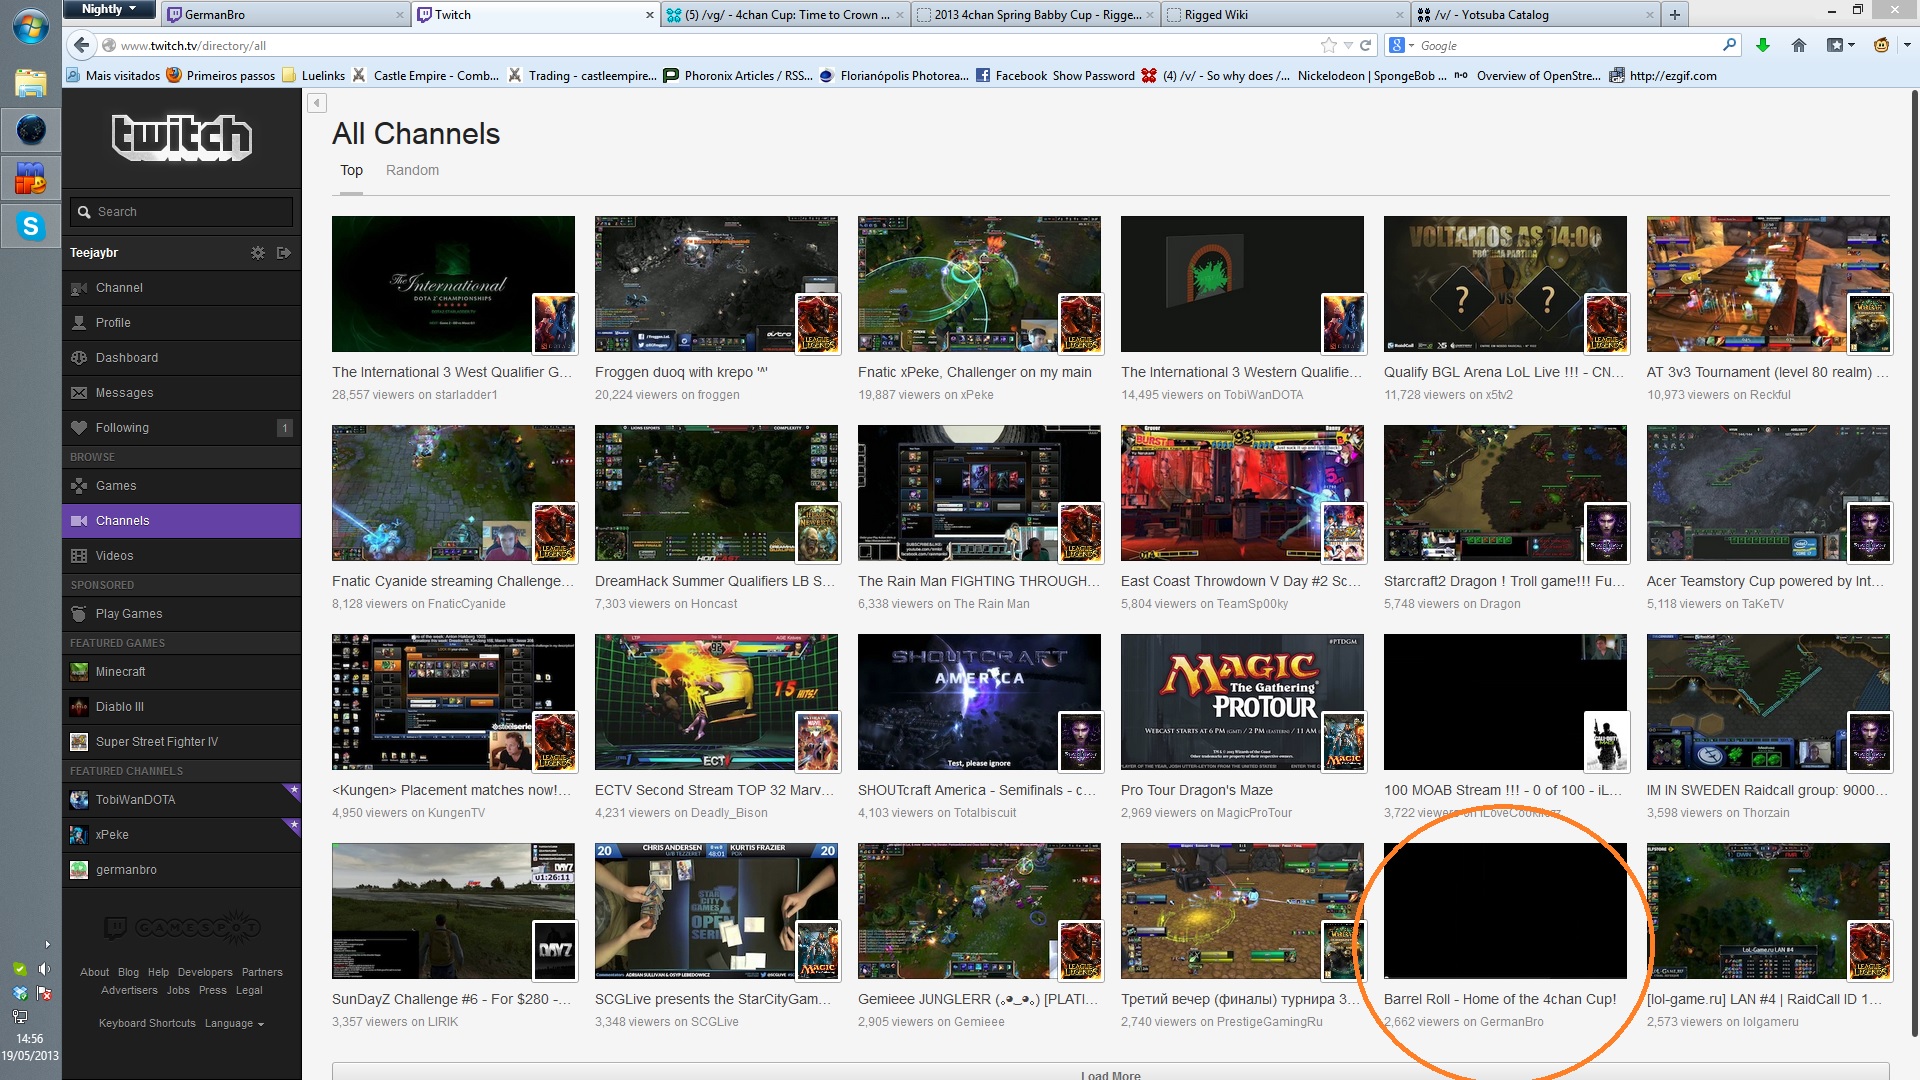
Task: Switch to GermanBro browser tab
Action: click(x=283, y=14)
